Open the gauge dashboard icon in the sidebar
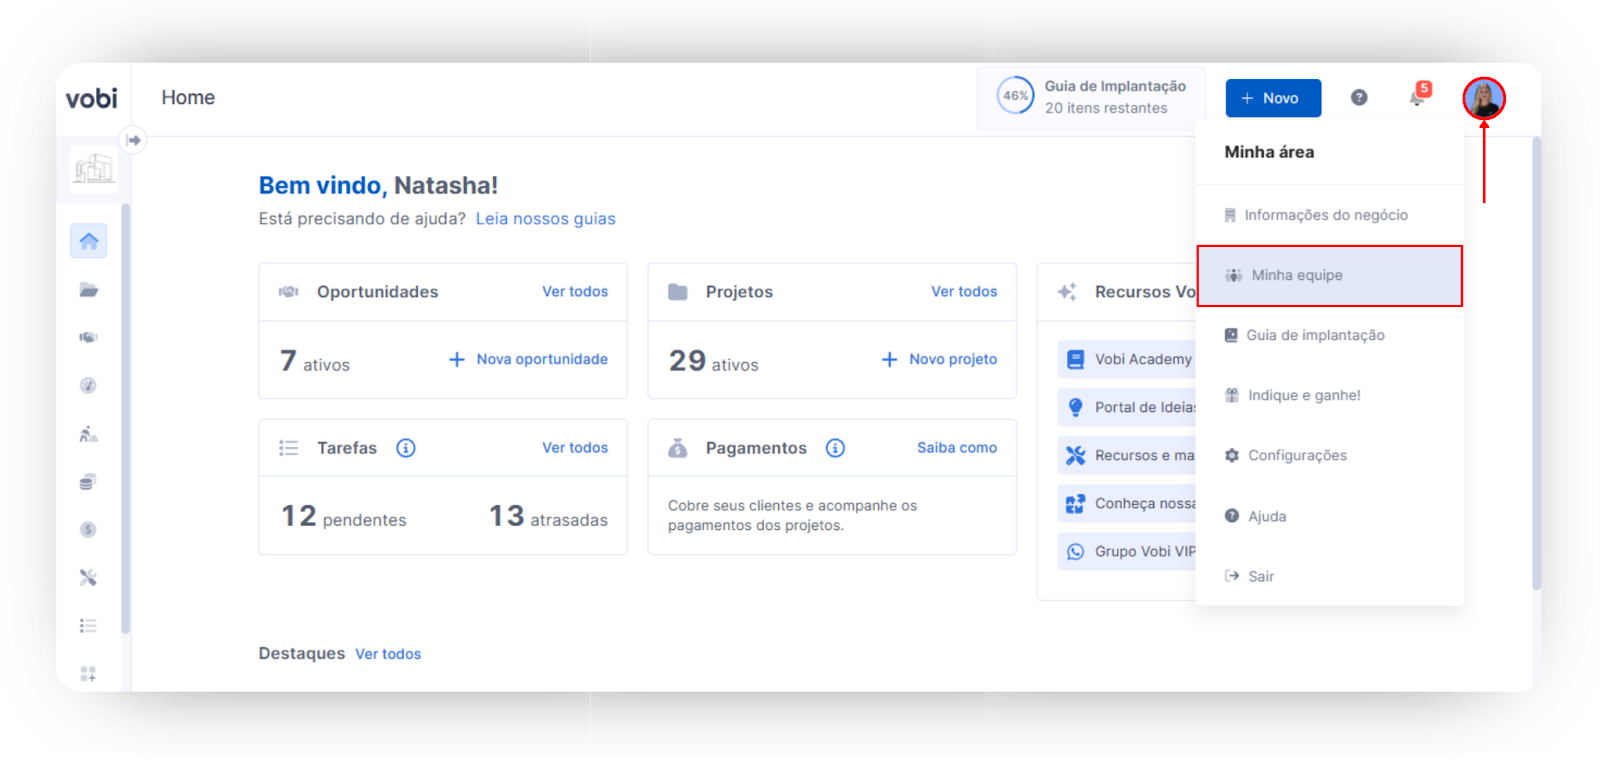 point(89,385)
